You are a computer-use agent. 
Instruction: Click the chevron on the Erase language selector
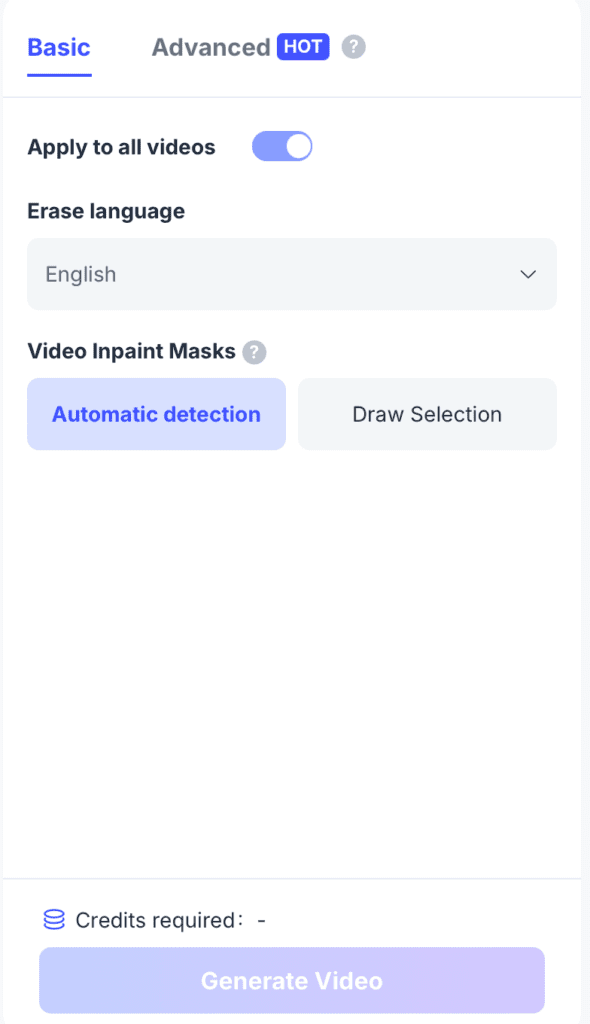[x=528, y=274]
